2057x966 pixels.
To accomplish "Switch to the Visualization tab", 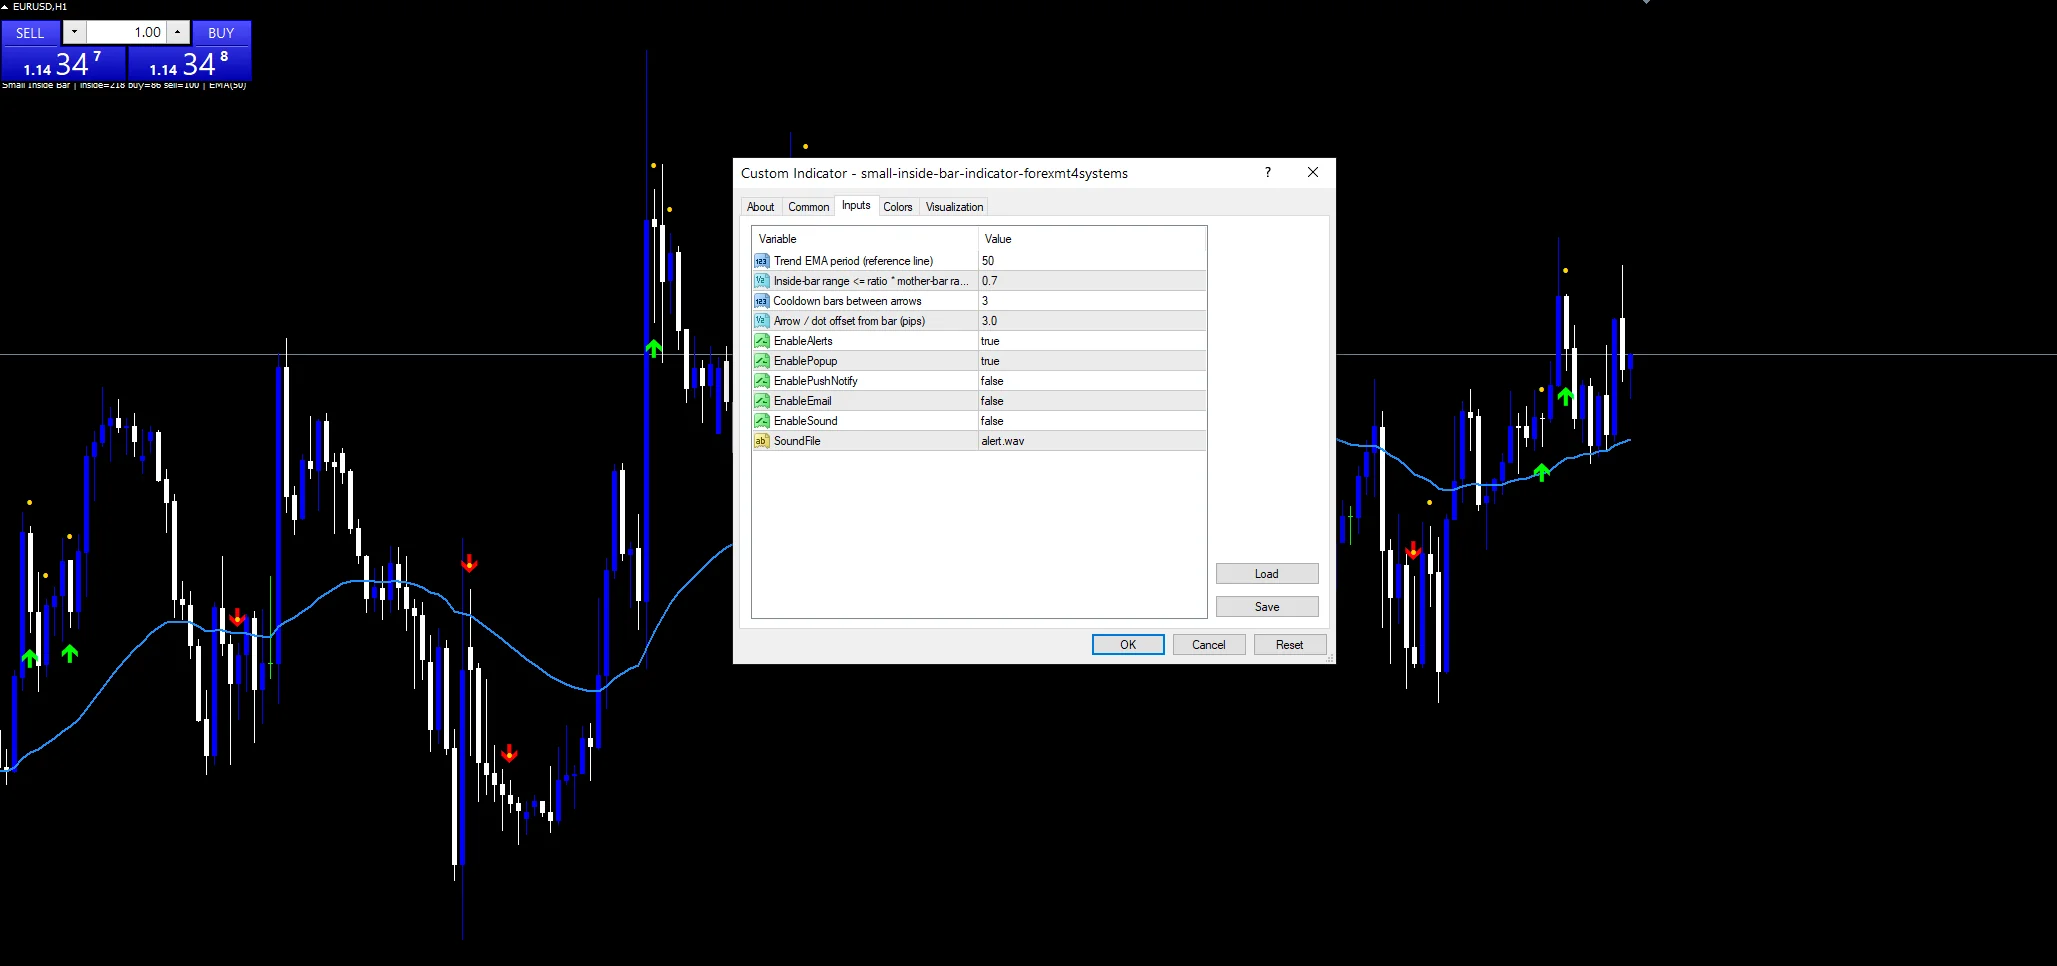I will pyautogui.click(x=954, y=207).
